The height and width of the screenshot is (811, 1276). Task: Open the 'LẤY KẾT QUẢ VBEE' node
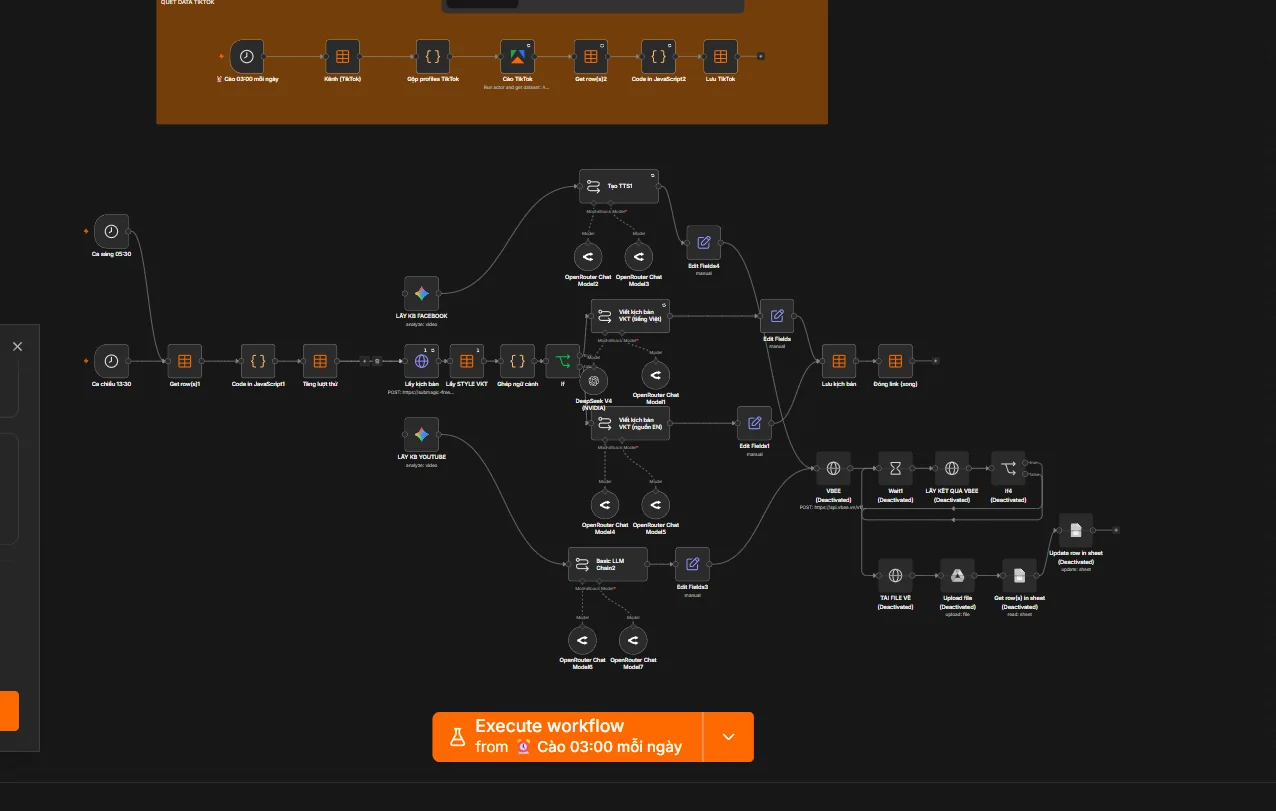951,468
